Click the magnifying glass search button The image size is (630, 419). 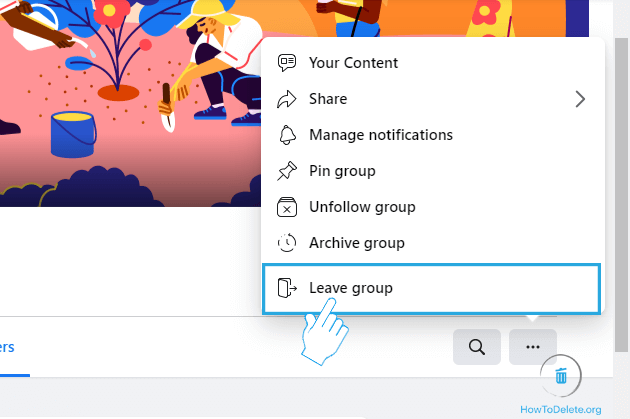tap(477, 347)
